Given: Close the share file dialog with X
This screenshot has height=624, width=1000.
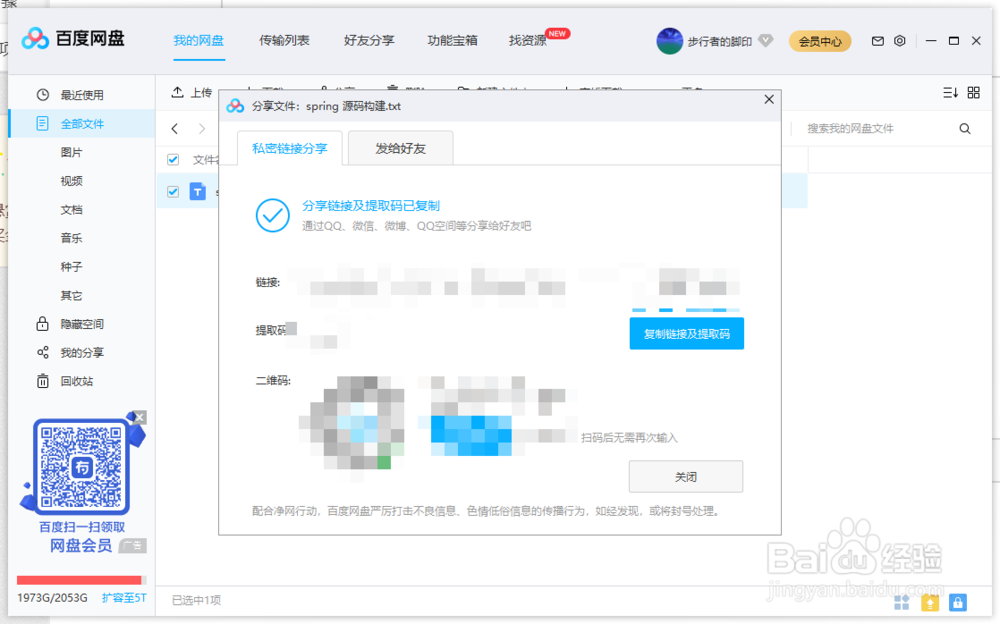Looking at the screenshot, I should tap(769, 100).
